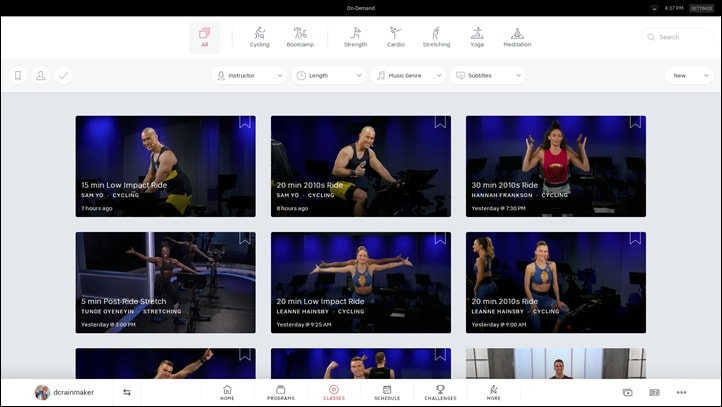
Task: Expand the Instructor dropdown
Action: point(249,76)
